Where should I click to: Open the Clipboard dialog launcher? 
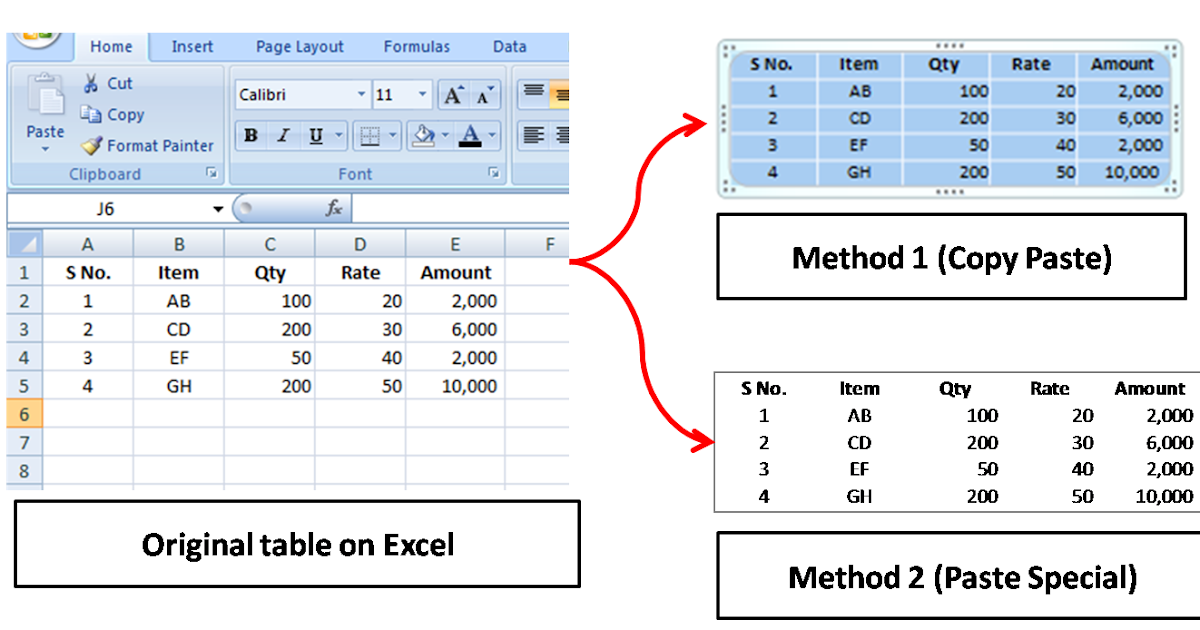pyautogui.click(x=211, y=172)
